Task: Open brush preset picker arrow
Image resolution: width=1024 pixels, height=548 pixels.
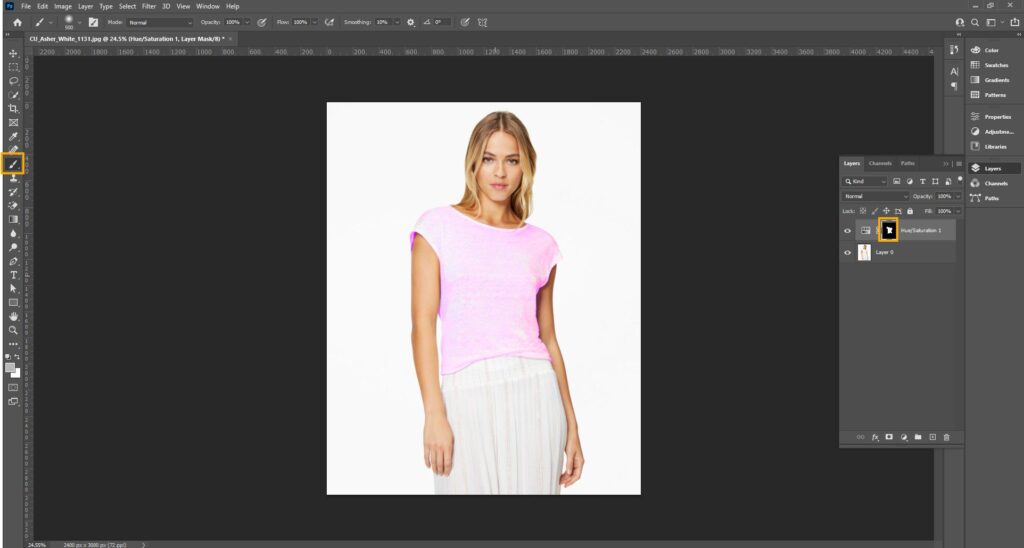Action: click(80, 22)
